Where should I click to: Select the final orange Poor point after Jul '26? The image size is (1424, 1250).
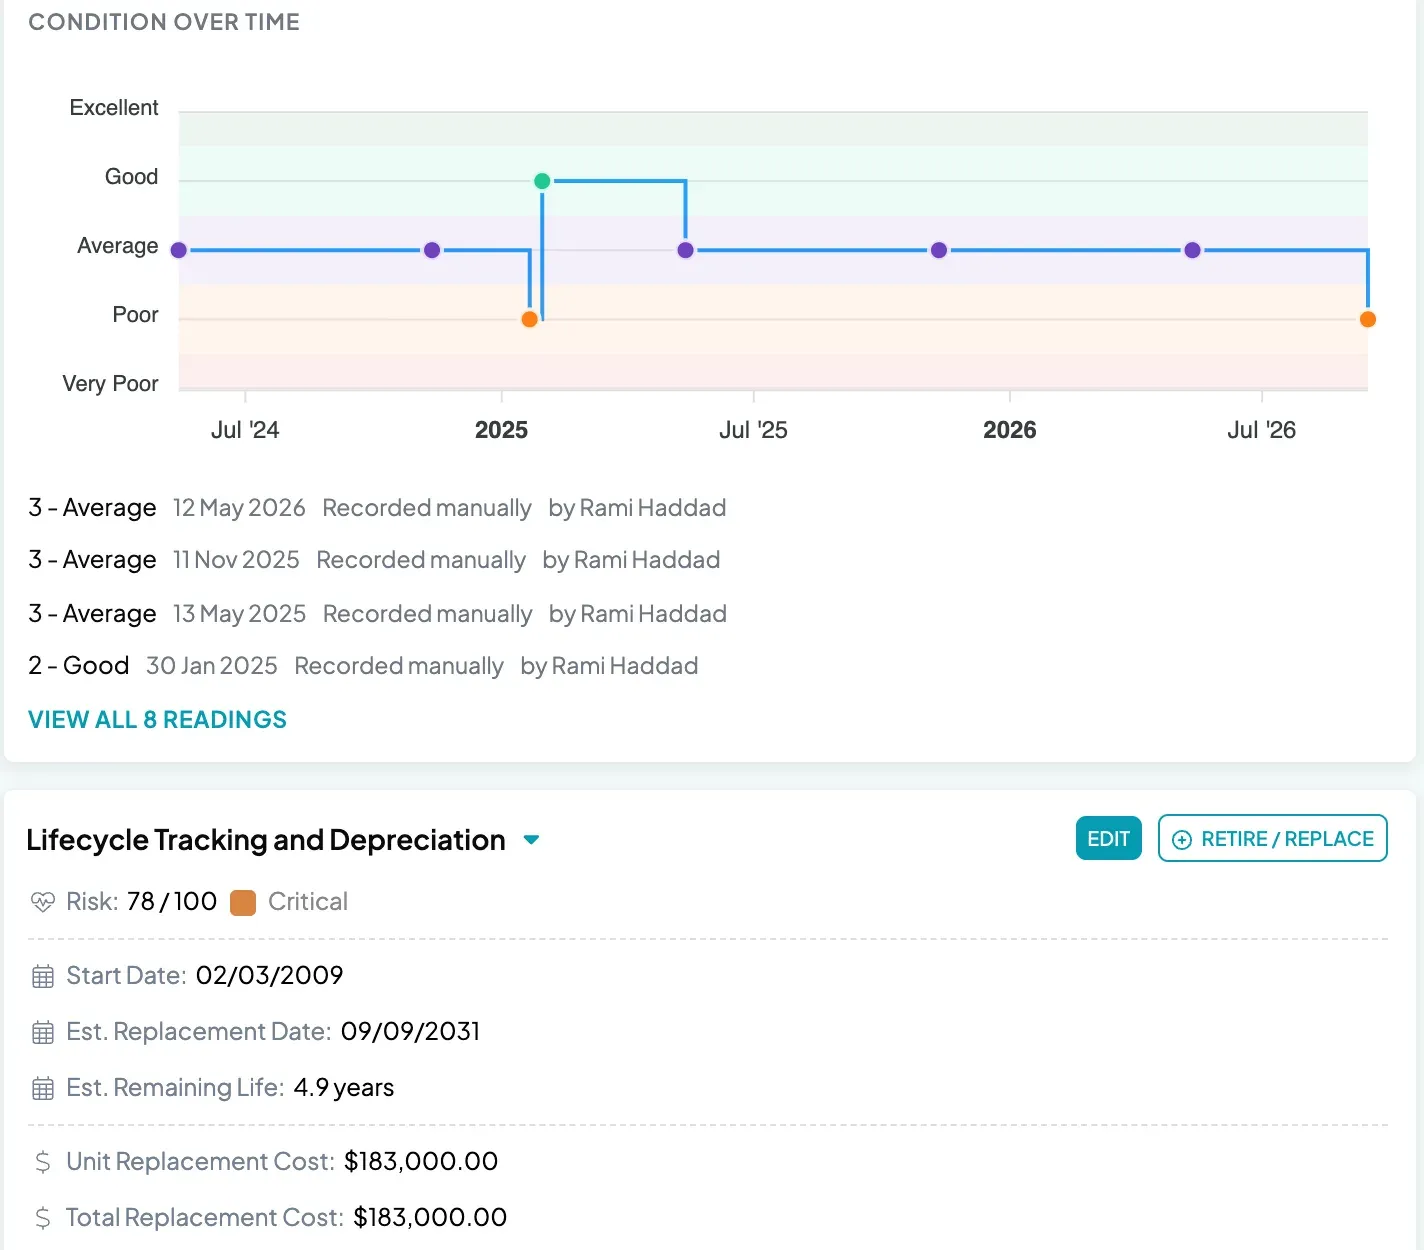[1367, 319]
